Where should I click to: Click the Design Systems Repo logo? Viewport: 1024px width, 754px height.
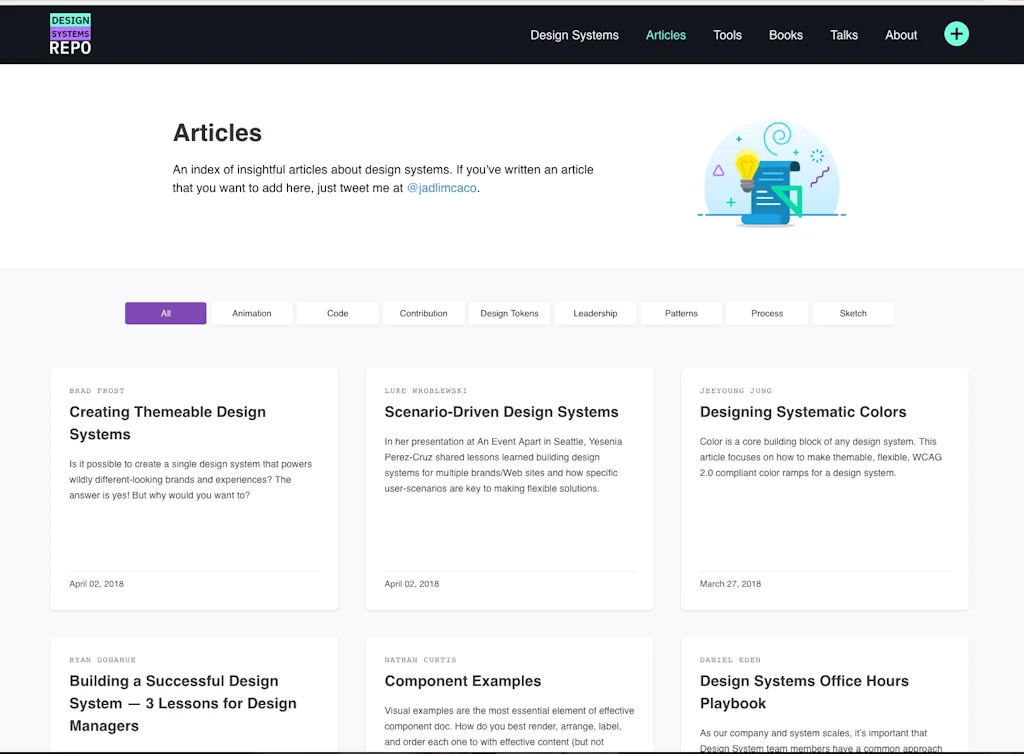click(70, 33)
